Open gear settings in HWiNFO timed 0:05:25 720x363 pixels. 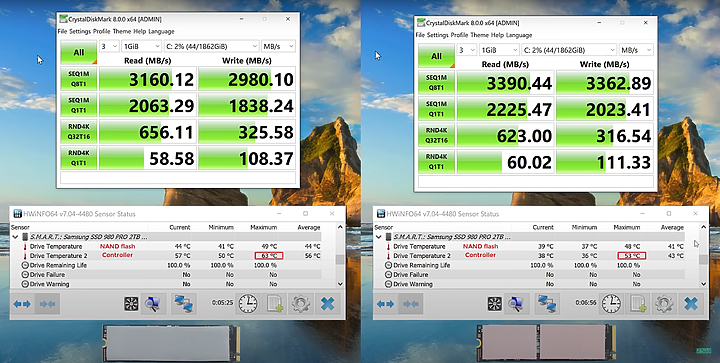pos(301,304)
